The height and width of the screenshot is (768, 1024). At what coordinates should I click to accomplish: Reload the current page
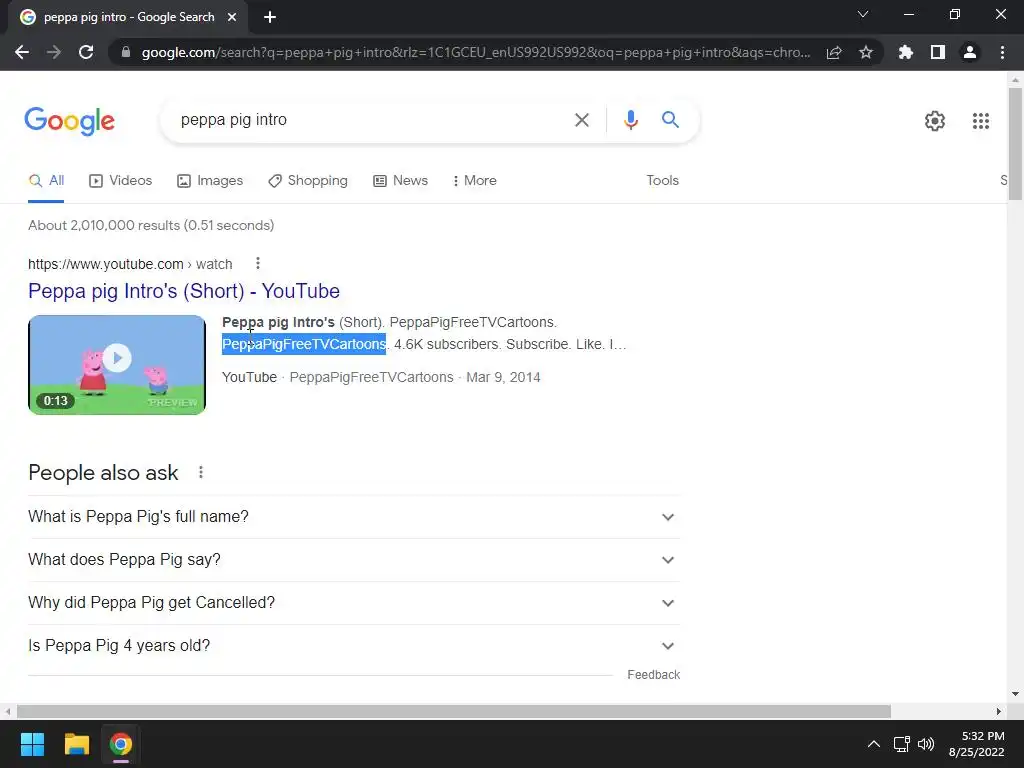coord(86,52)
